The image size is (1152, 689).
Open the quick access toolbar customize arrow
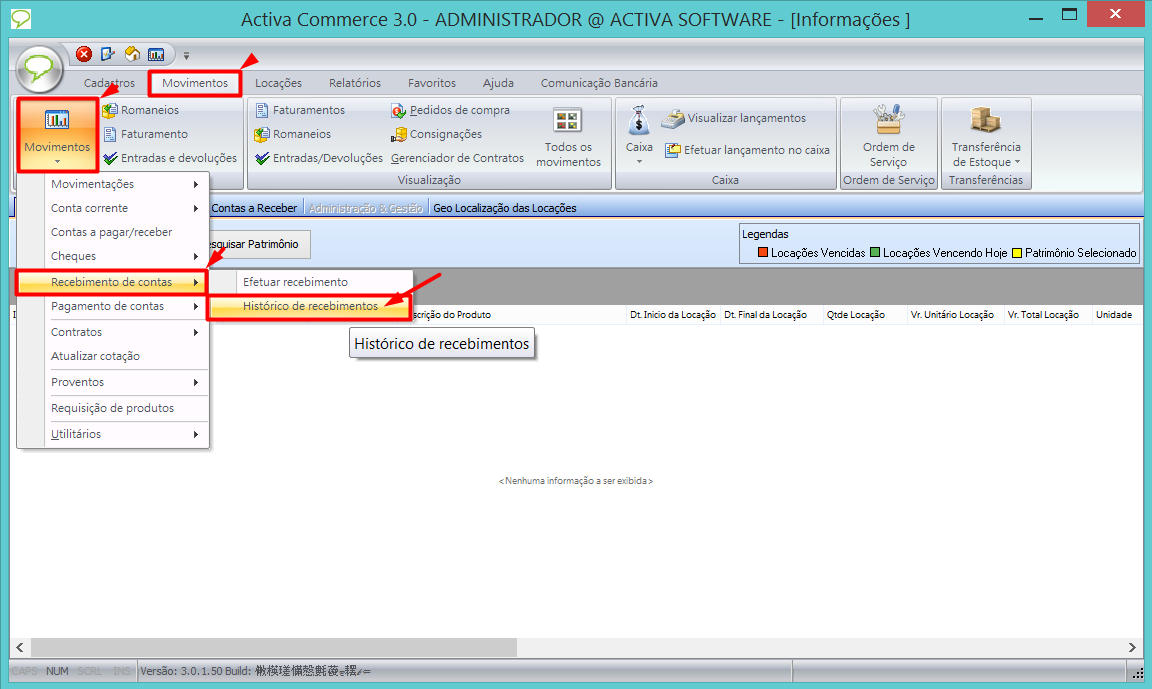[186, 55]
